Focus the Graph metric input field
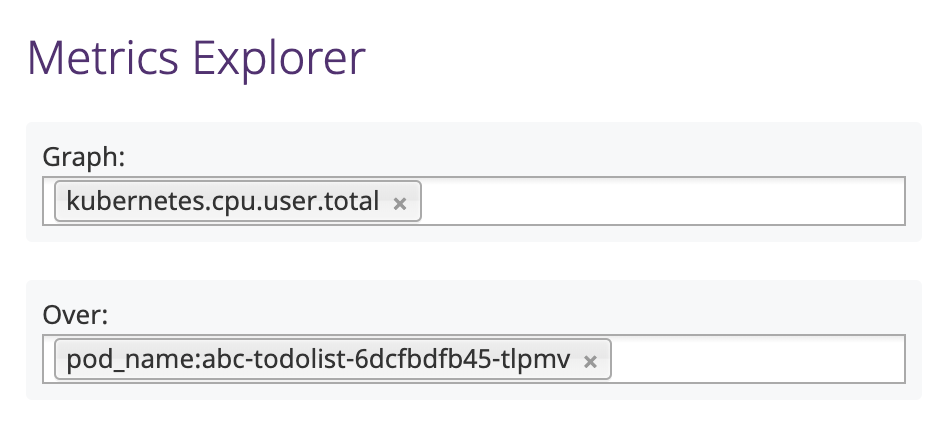Image resolution: width=942 pixels, height=424 pixels. [473, 201]
